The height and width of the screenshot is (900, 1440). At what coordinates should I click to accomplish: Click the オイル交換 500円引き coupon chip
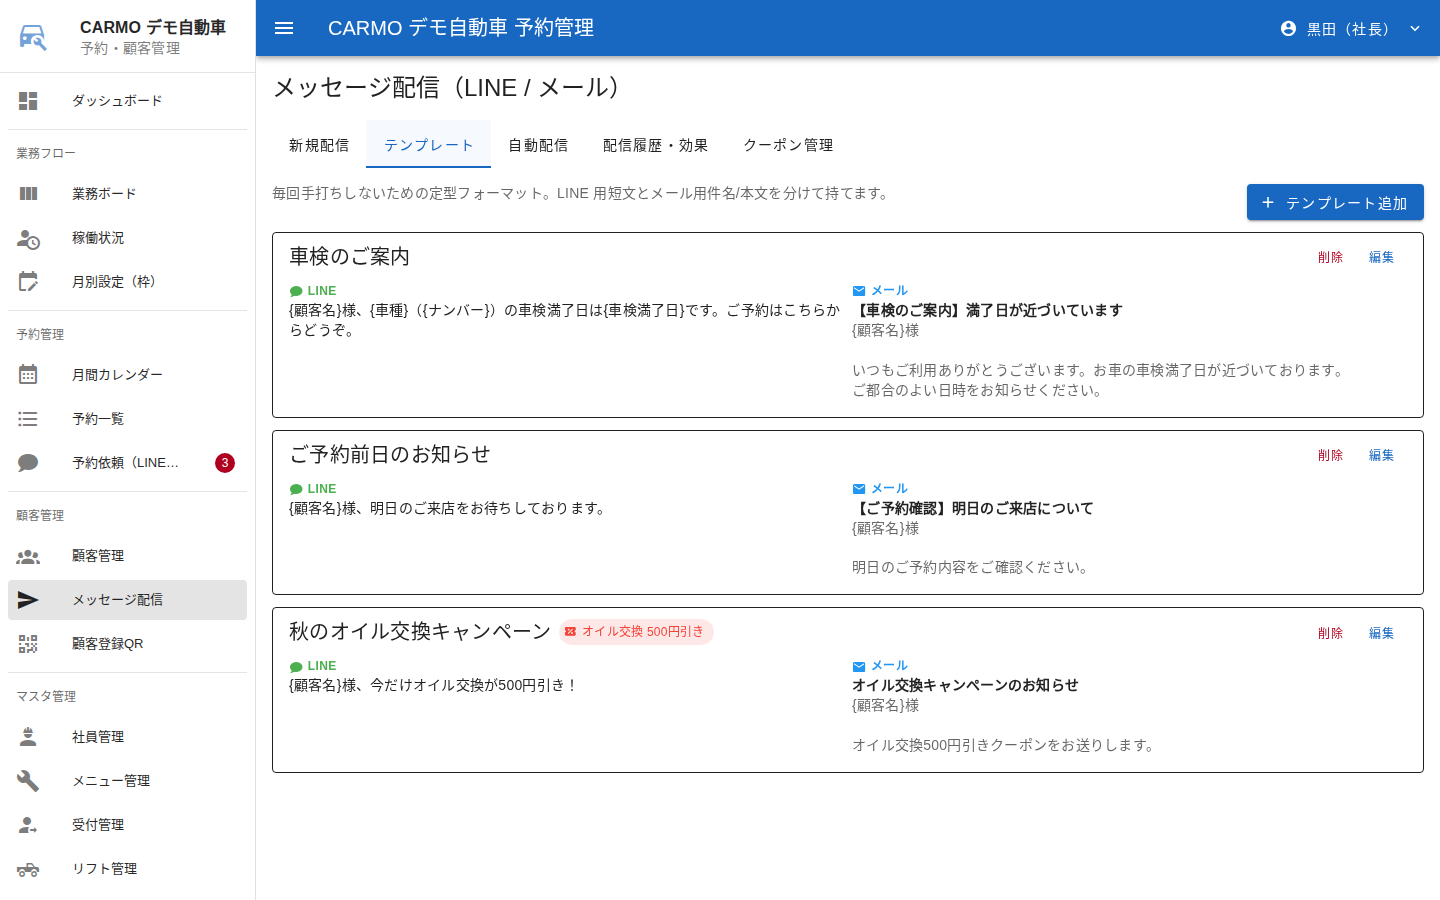[636, 632]
